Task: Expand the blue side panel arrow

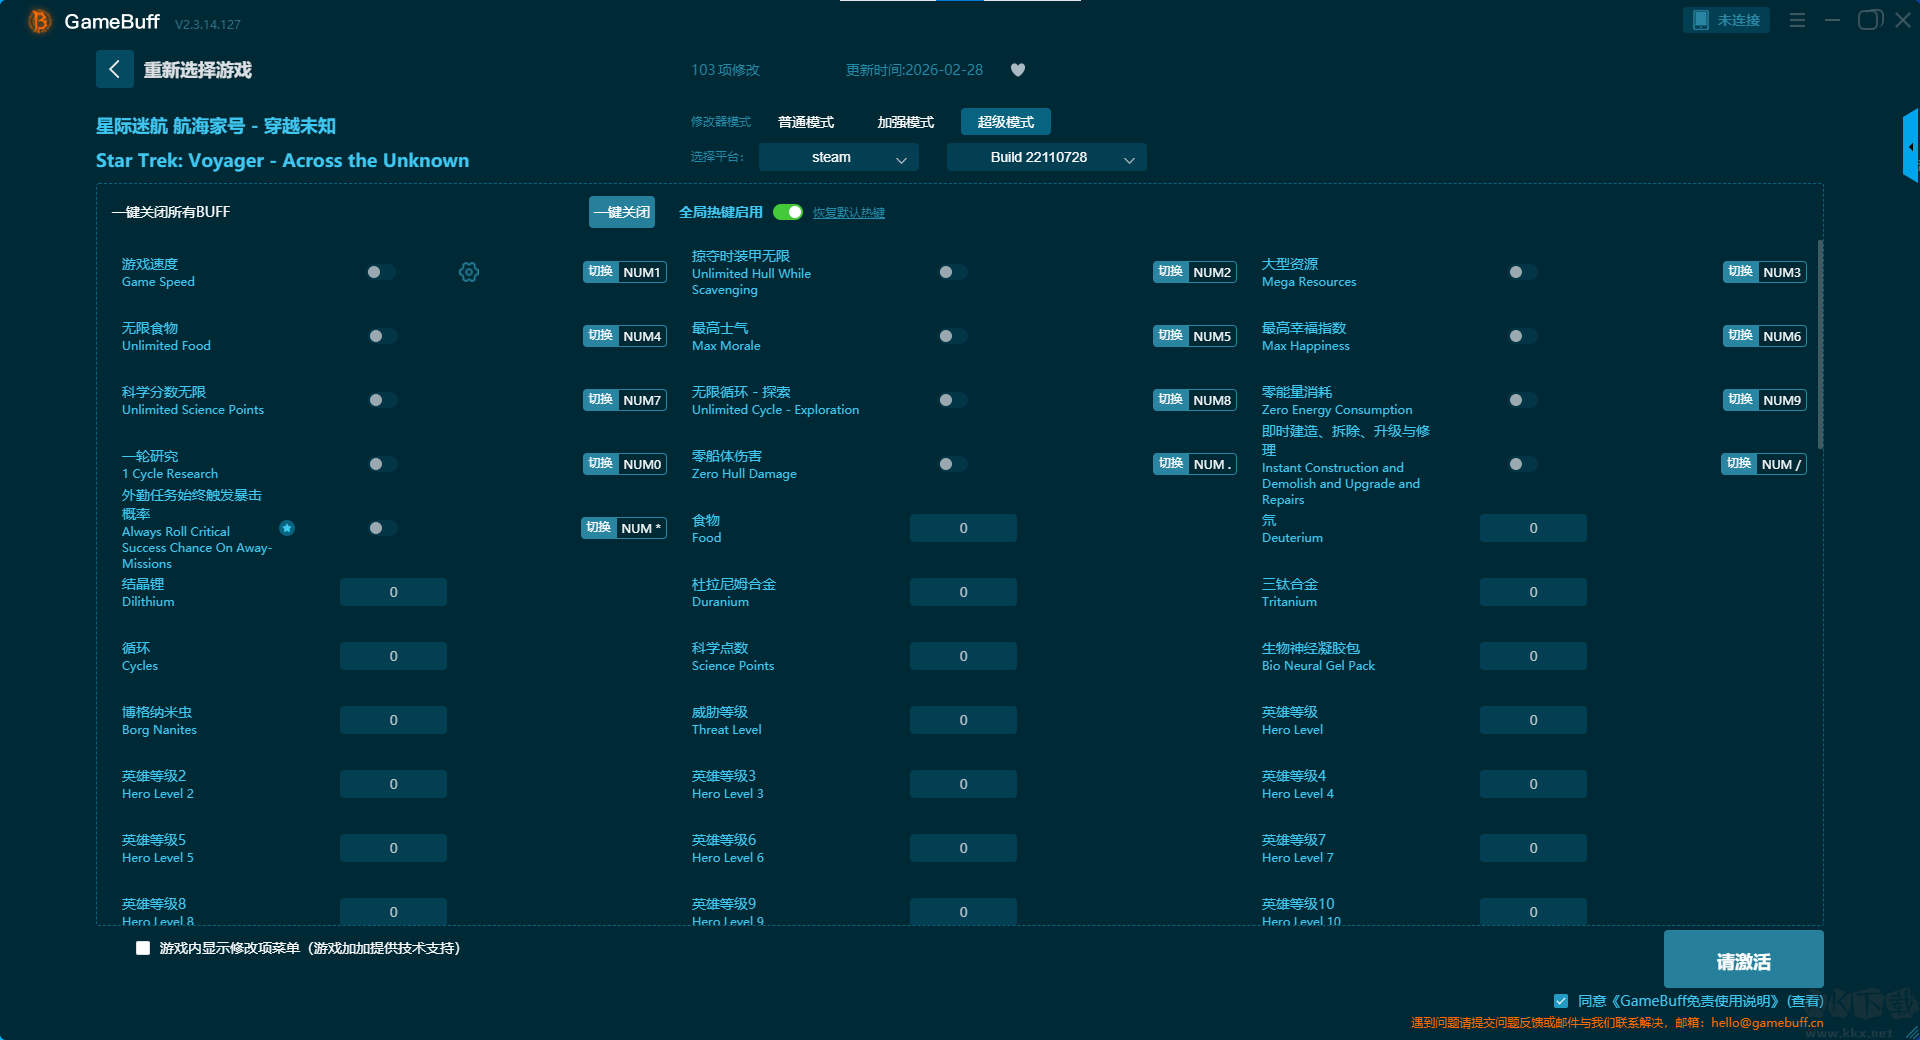Action: pyautogui.click(x=1910, y=147)
